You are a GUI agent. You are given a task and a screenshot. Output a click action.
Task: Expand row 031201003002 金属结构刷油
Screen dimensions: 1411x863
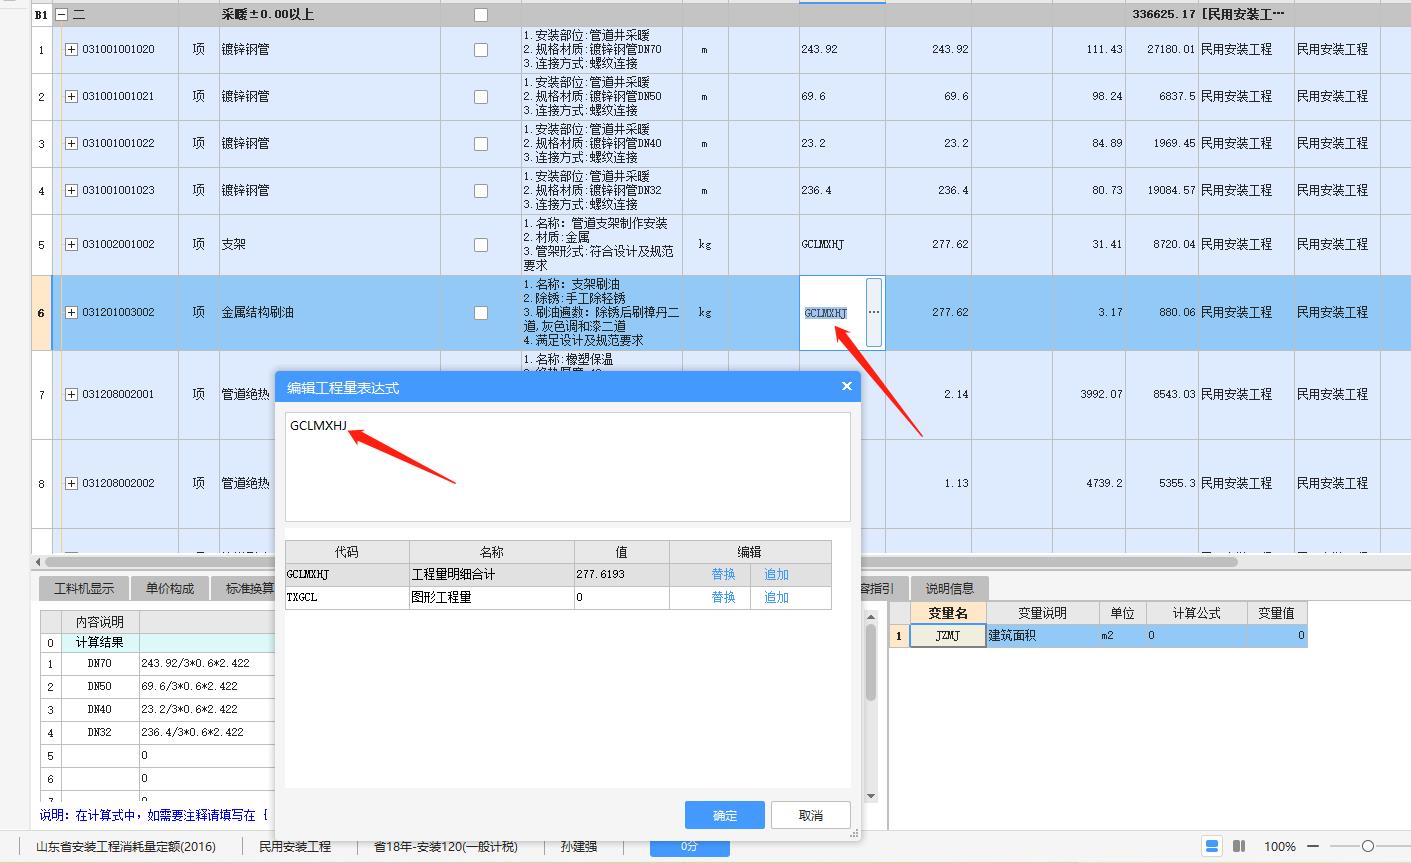point(71,312)
